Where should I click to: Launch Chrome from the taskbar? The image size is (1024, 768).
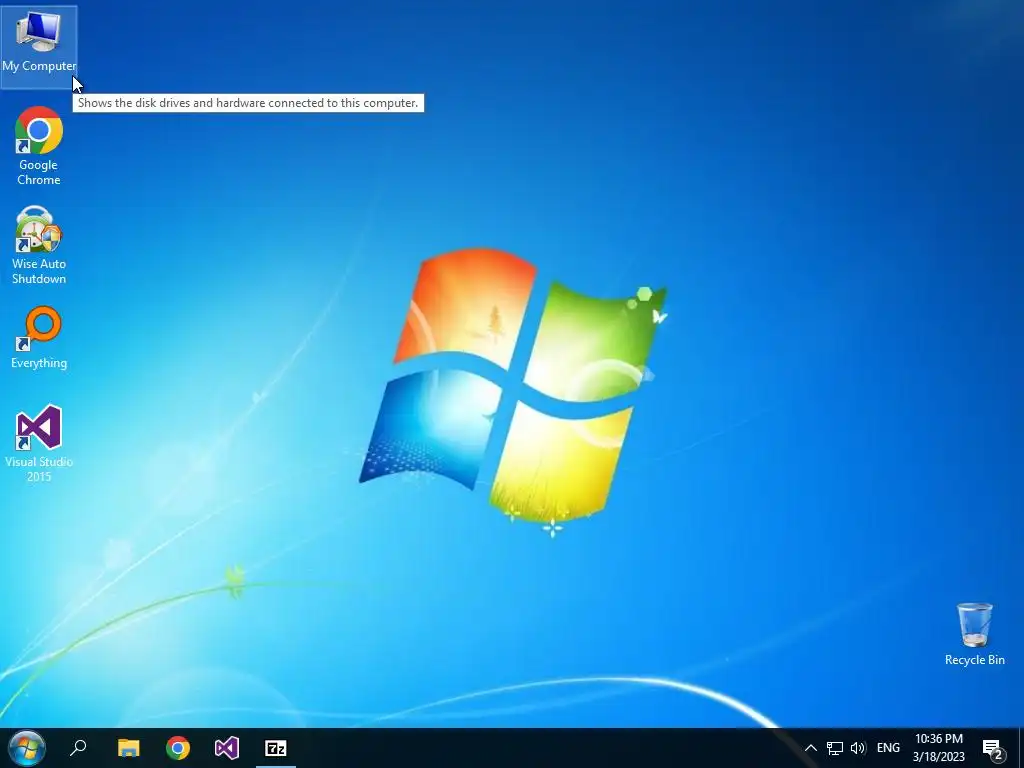click(x=178, y=748)
